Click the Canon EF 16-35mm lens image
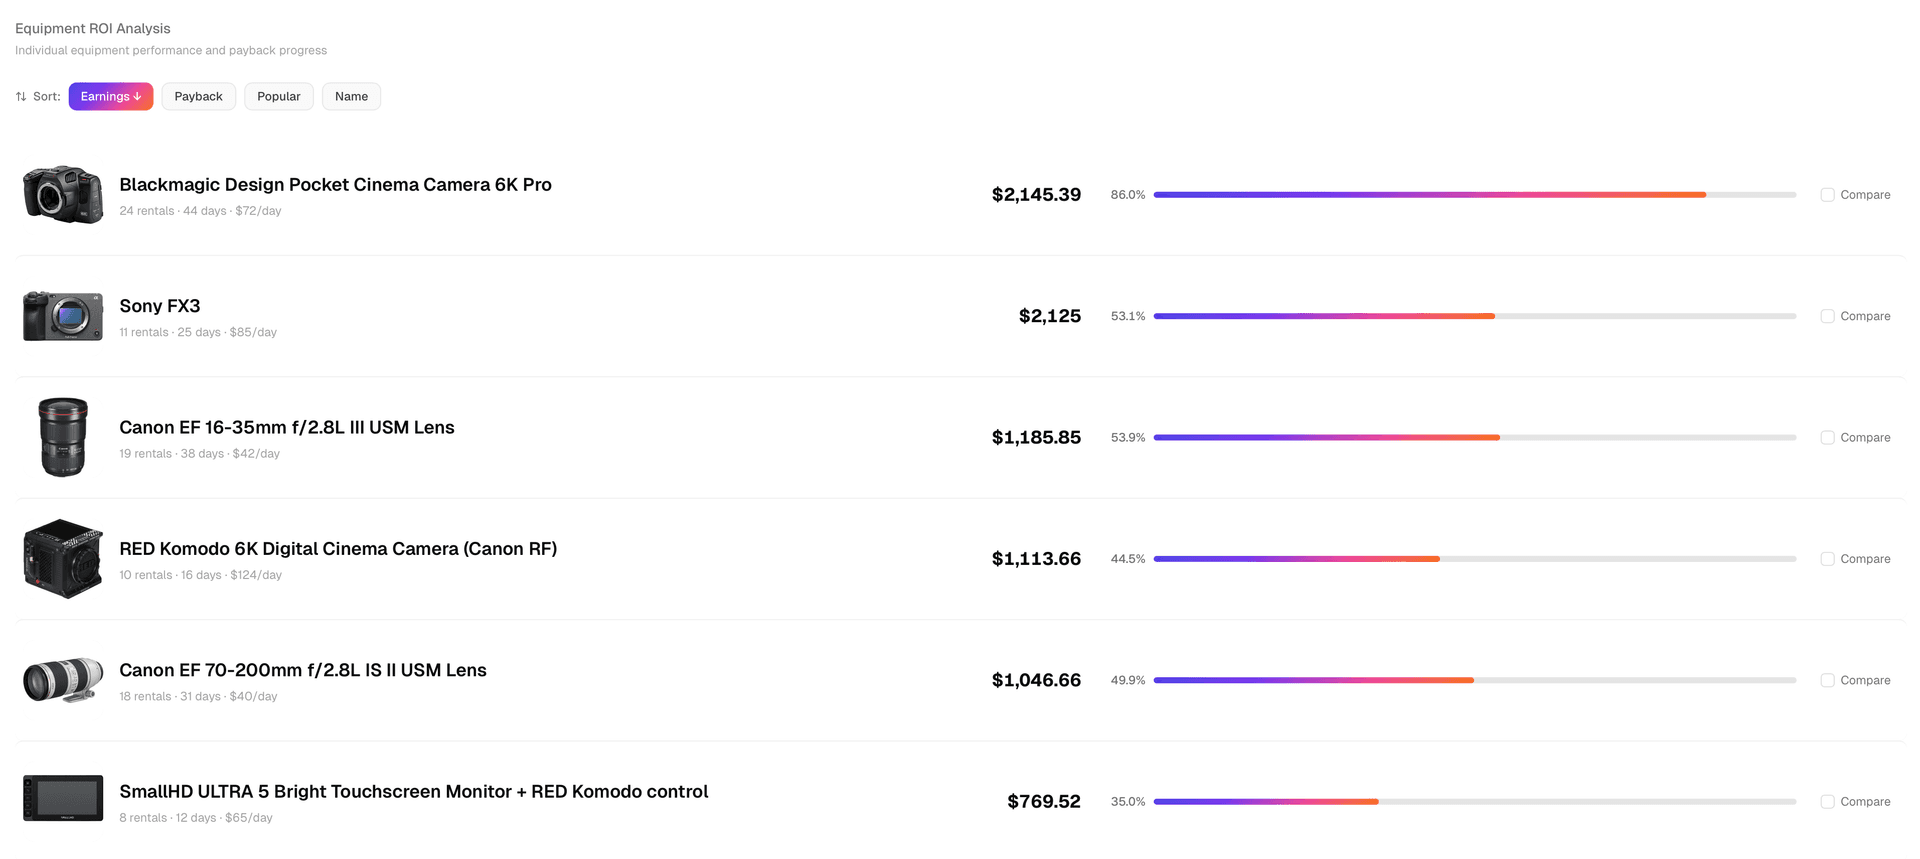This screenshot has width=1920, height=859. pyautogui.click(x=62, y=437)
